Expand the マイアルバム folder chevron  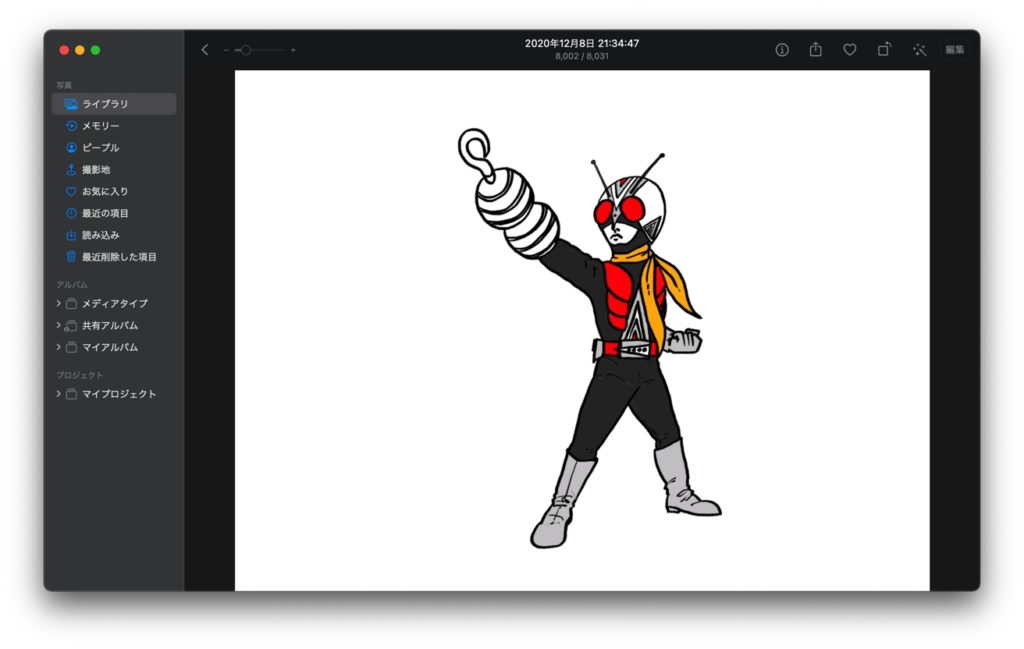coord(58,347)
